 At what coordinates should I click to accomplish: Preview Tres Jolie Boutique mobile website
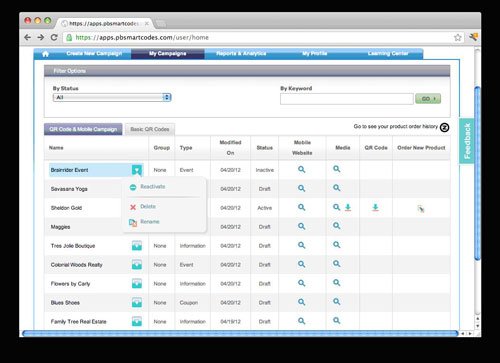click(x=302, y=245)
